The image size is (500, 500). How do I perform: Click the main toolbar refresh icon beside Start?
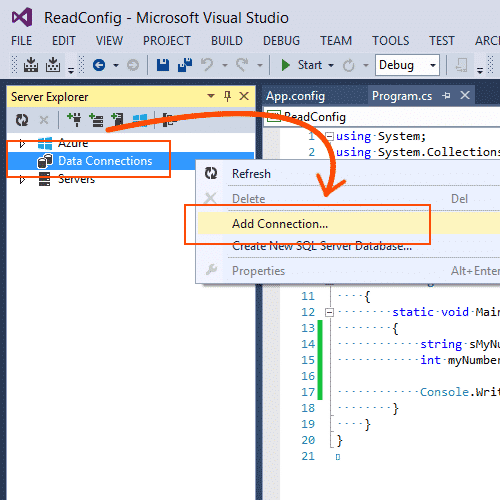pyautogui.click(x=349, y=65)
